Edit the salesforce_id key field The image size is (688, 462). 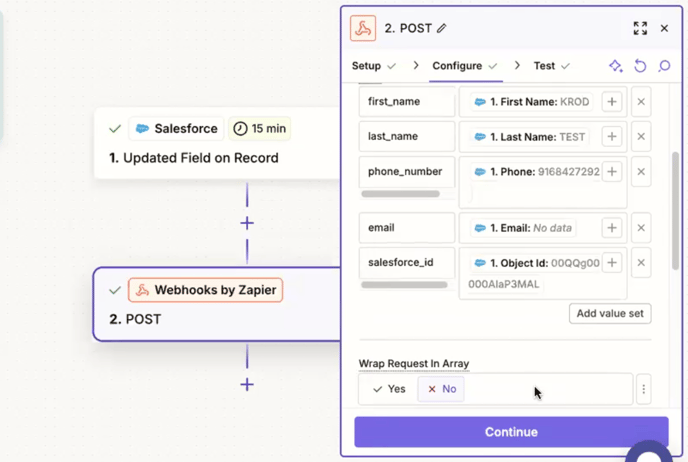coord(407,263)
